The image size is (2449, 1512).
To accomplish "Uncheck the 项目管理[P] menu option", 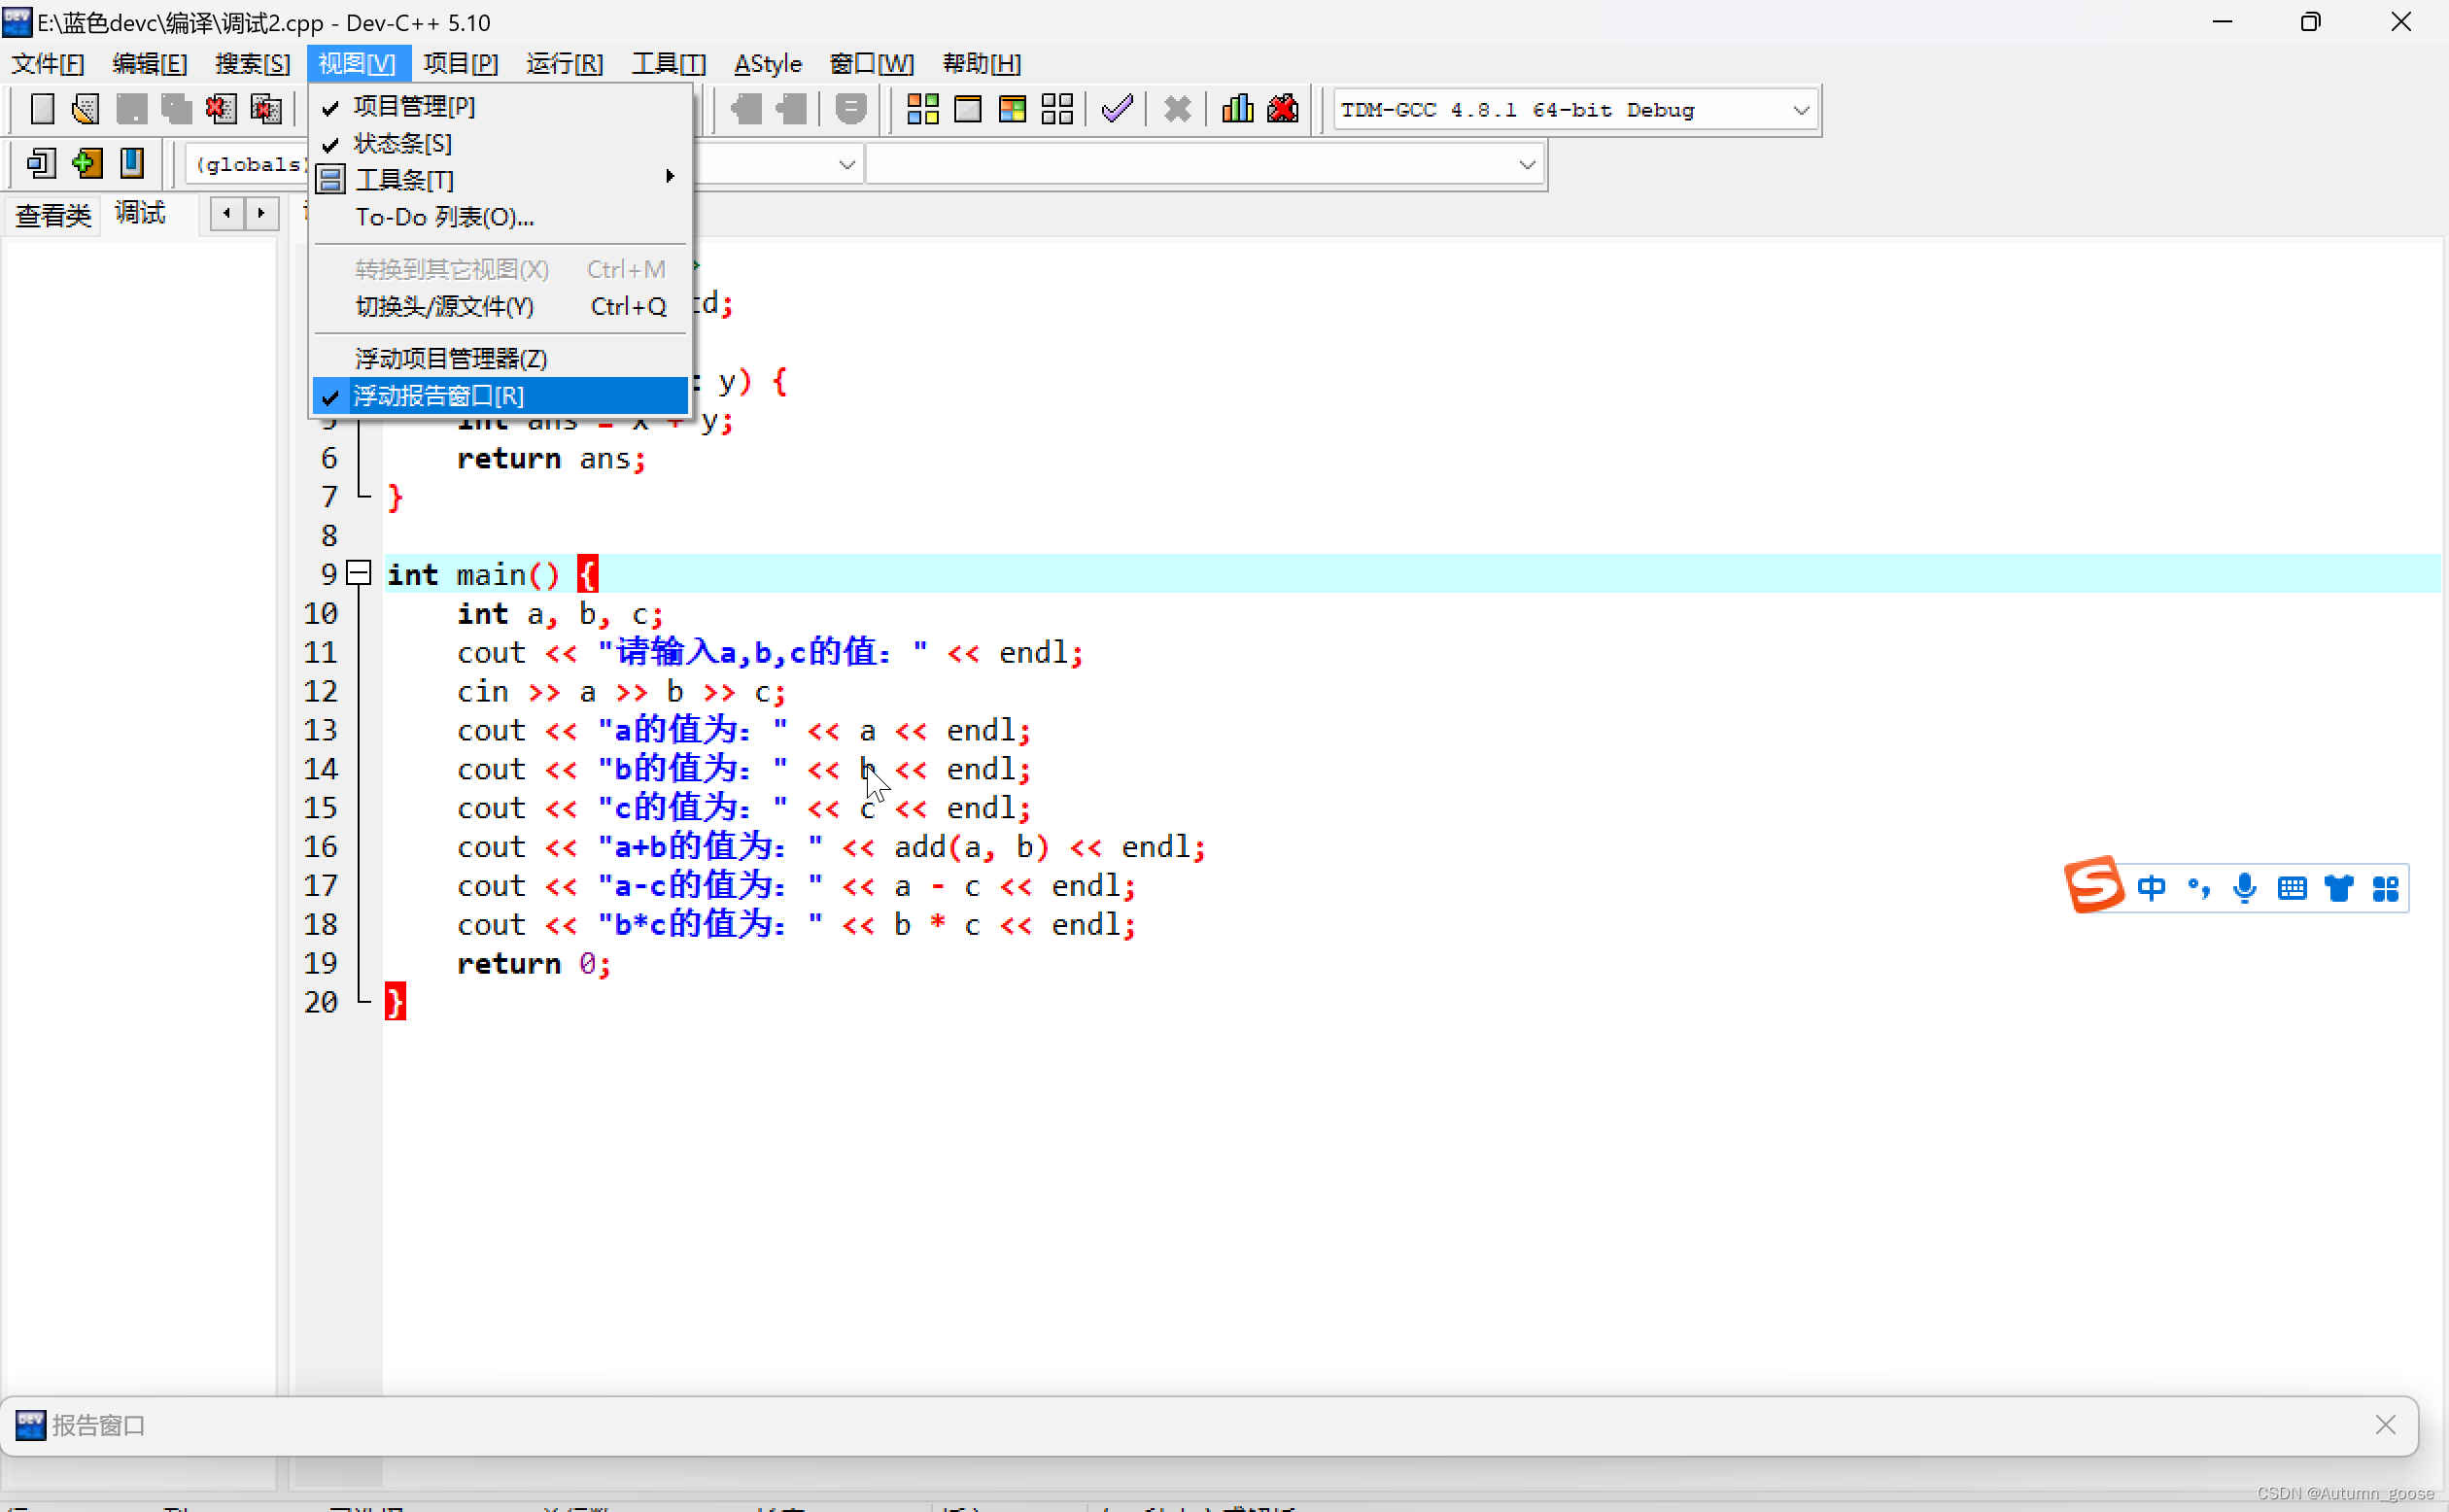I will (414, 106).
